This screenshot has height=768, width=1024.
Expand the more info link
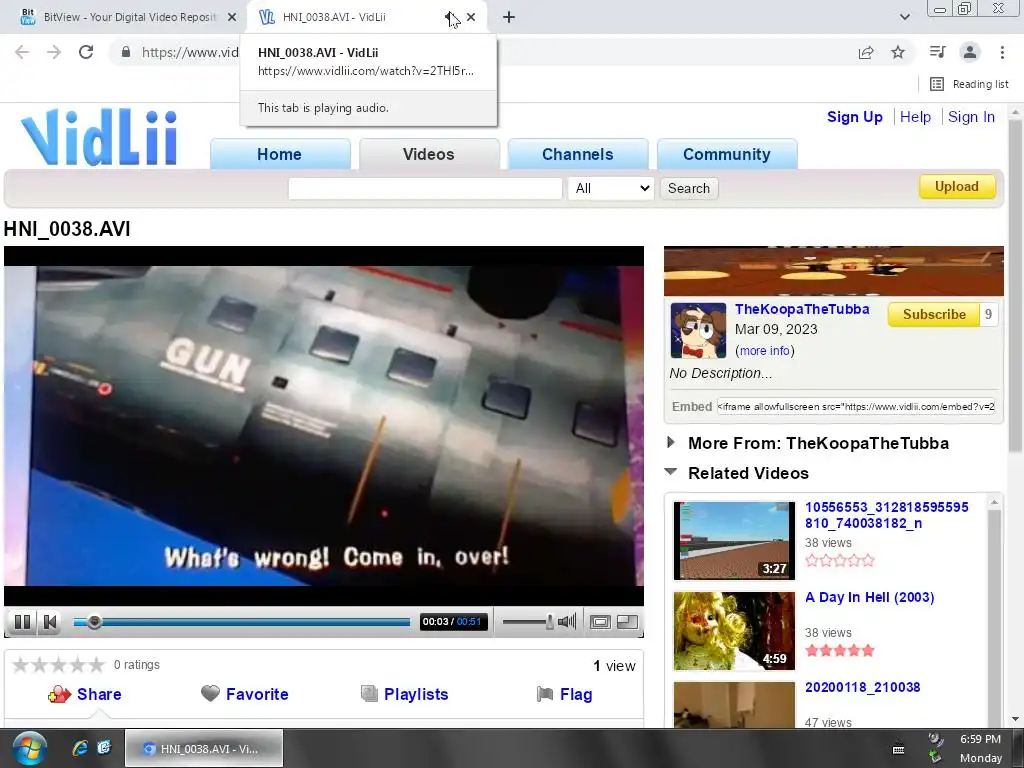[765, 351]
